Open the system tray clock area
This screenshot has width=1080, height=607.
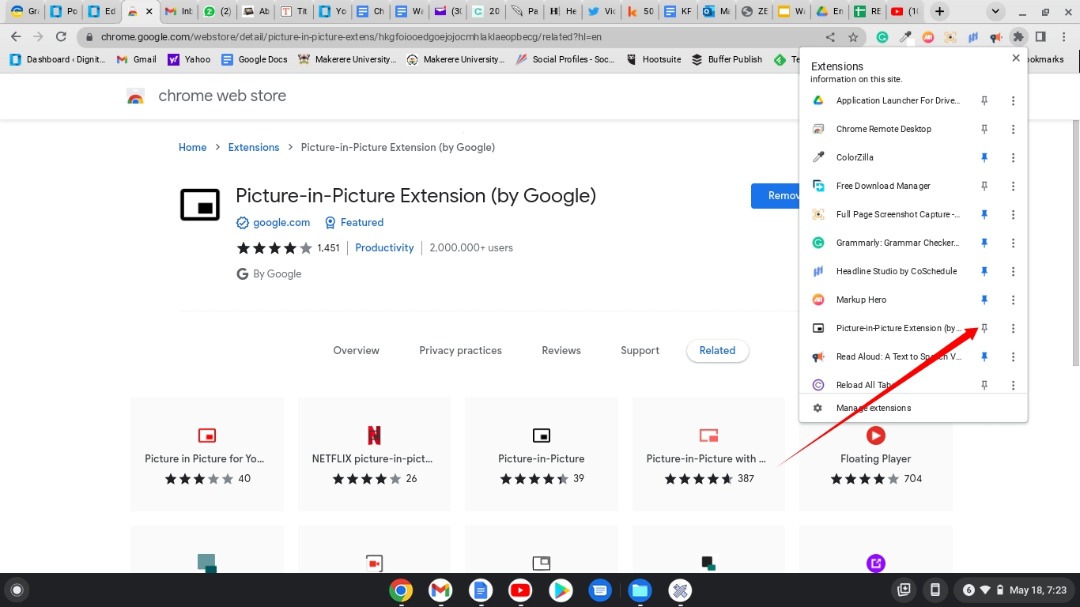(x=1017, y=590)
